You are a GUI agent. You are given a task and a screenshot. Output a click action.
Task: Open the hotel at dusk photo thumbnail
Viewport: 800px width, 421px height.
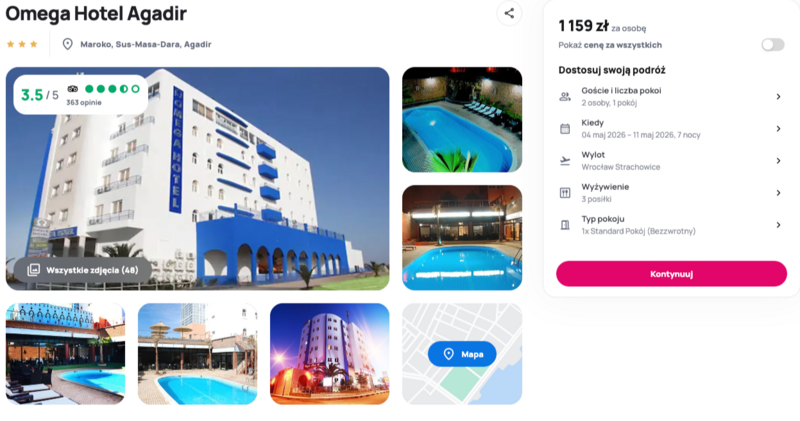pos(330,354)
